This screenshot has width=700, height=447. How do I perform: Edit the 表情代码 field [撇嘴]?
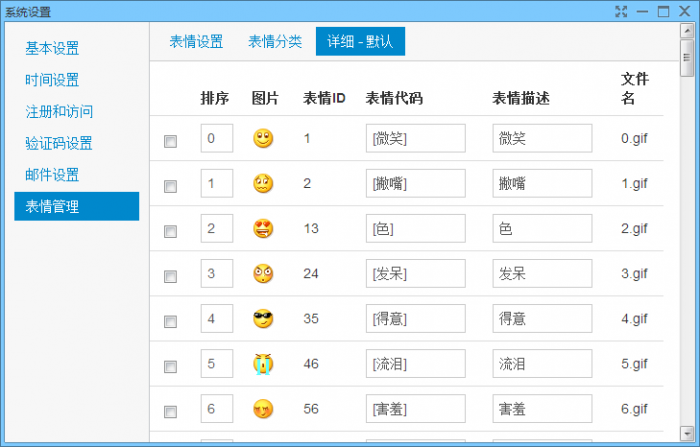coord(416,184)
